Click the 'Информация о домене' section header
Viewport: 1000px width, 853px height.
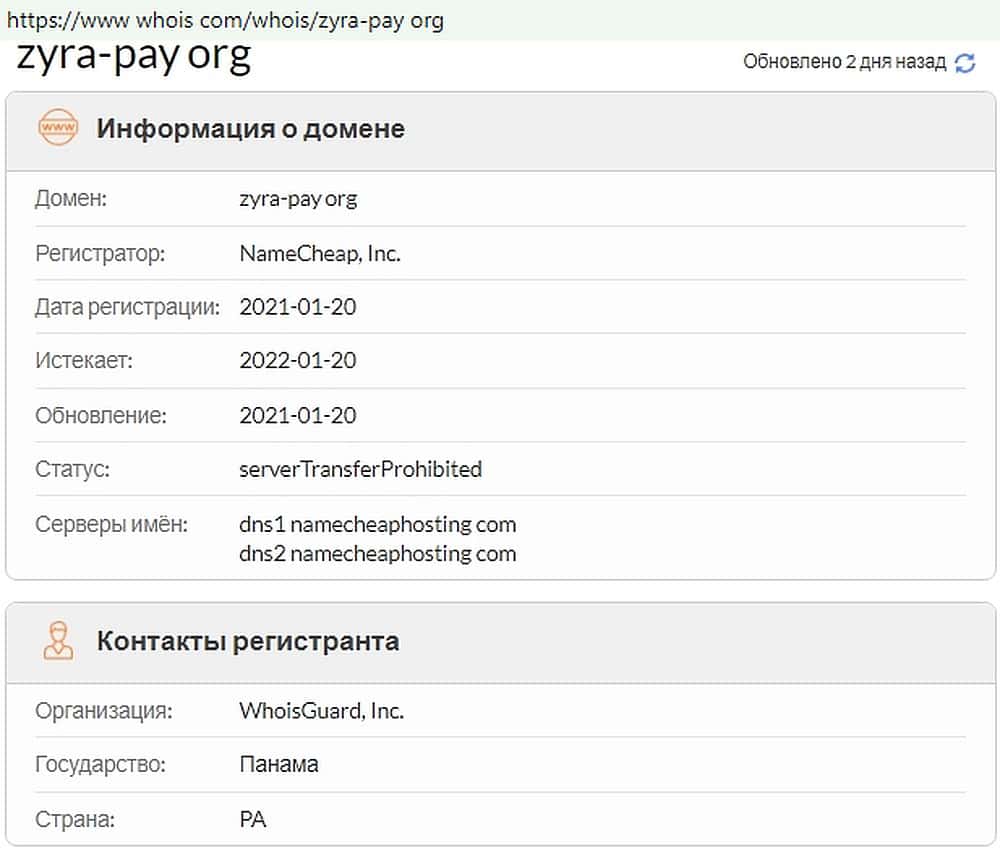pyautogui.click(x=250, y=129)
